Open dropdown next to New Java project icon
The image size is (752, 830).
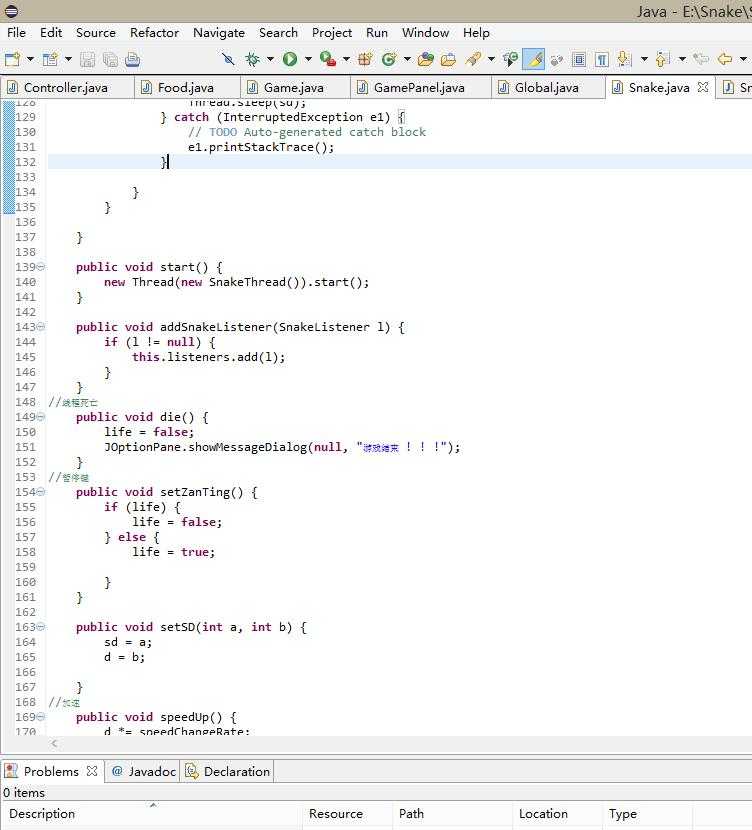click(68, 59)
